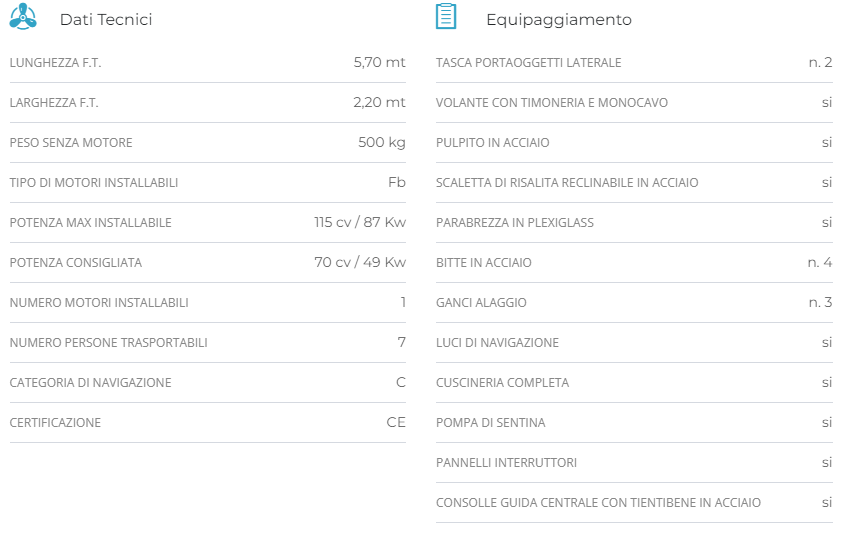Click the CATEGORIA DI NAVIGAZIONE label

[x=90, y=383]
